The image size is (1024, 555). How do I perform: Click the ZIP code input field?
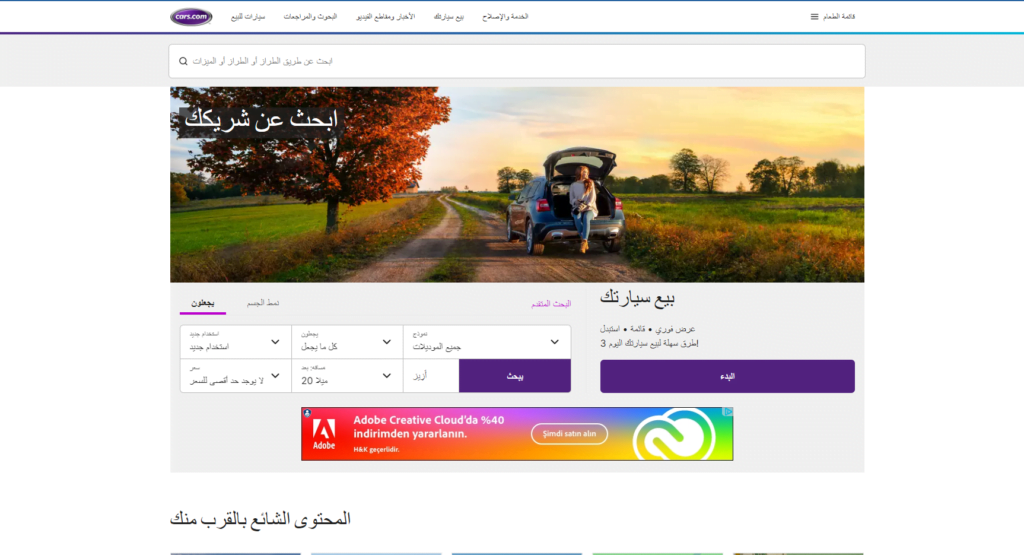click(431, 376)
